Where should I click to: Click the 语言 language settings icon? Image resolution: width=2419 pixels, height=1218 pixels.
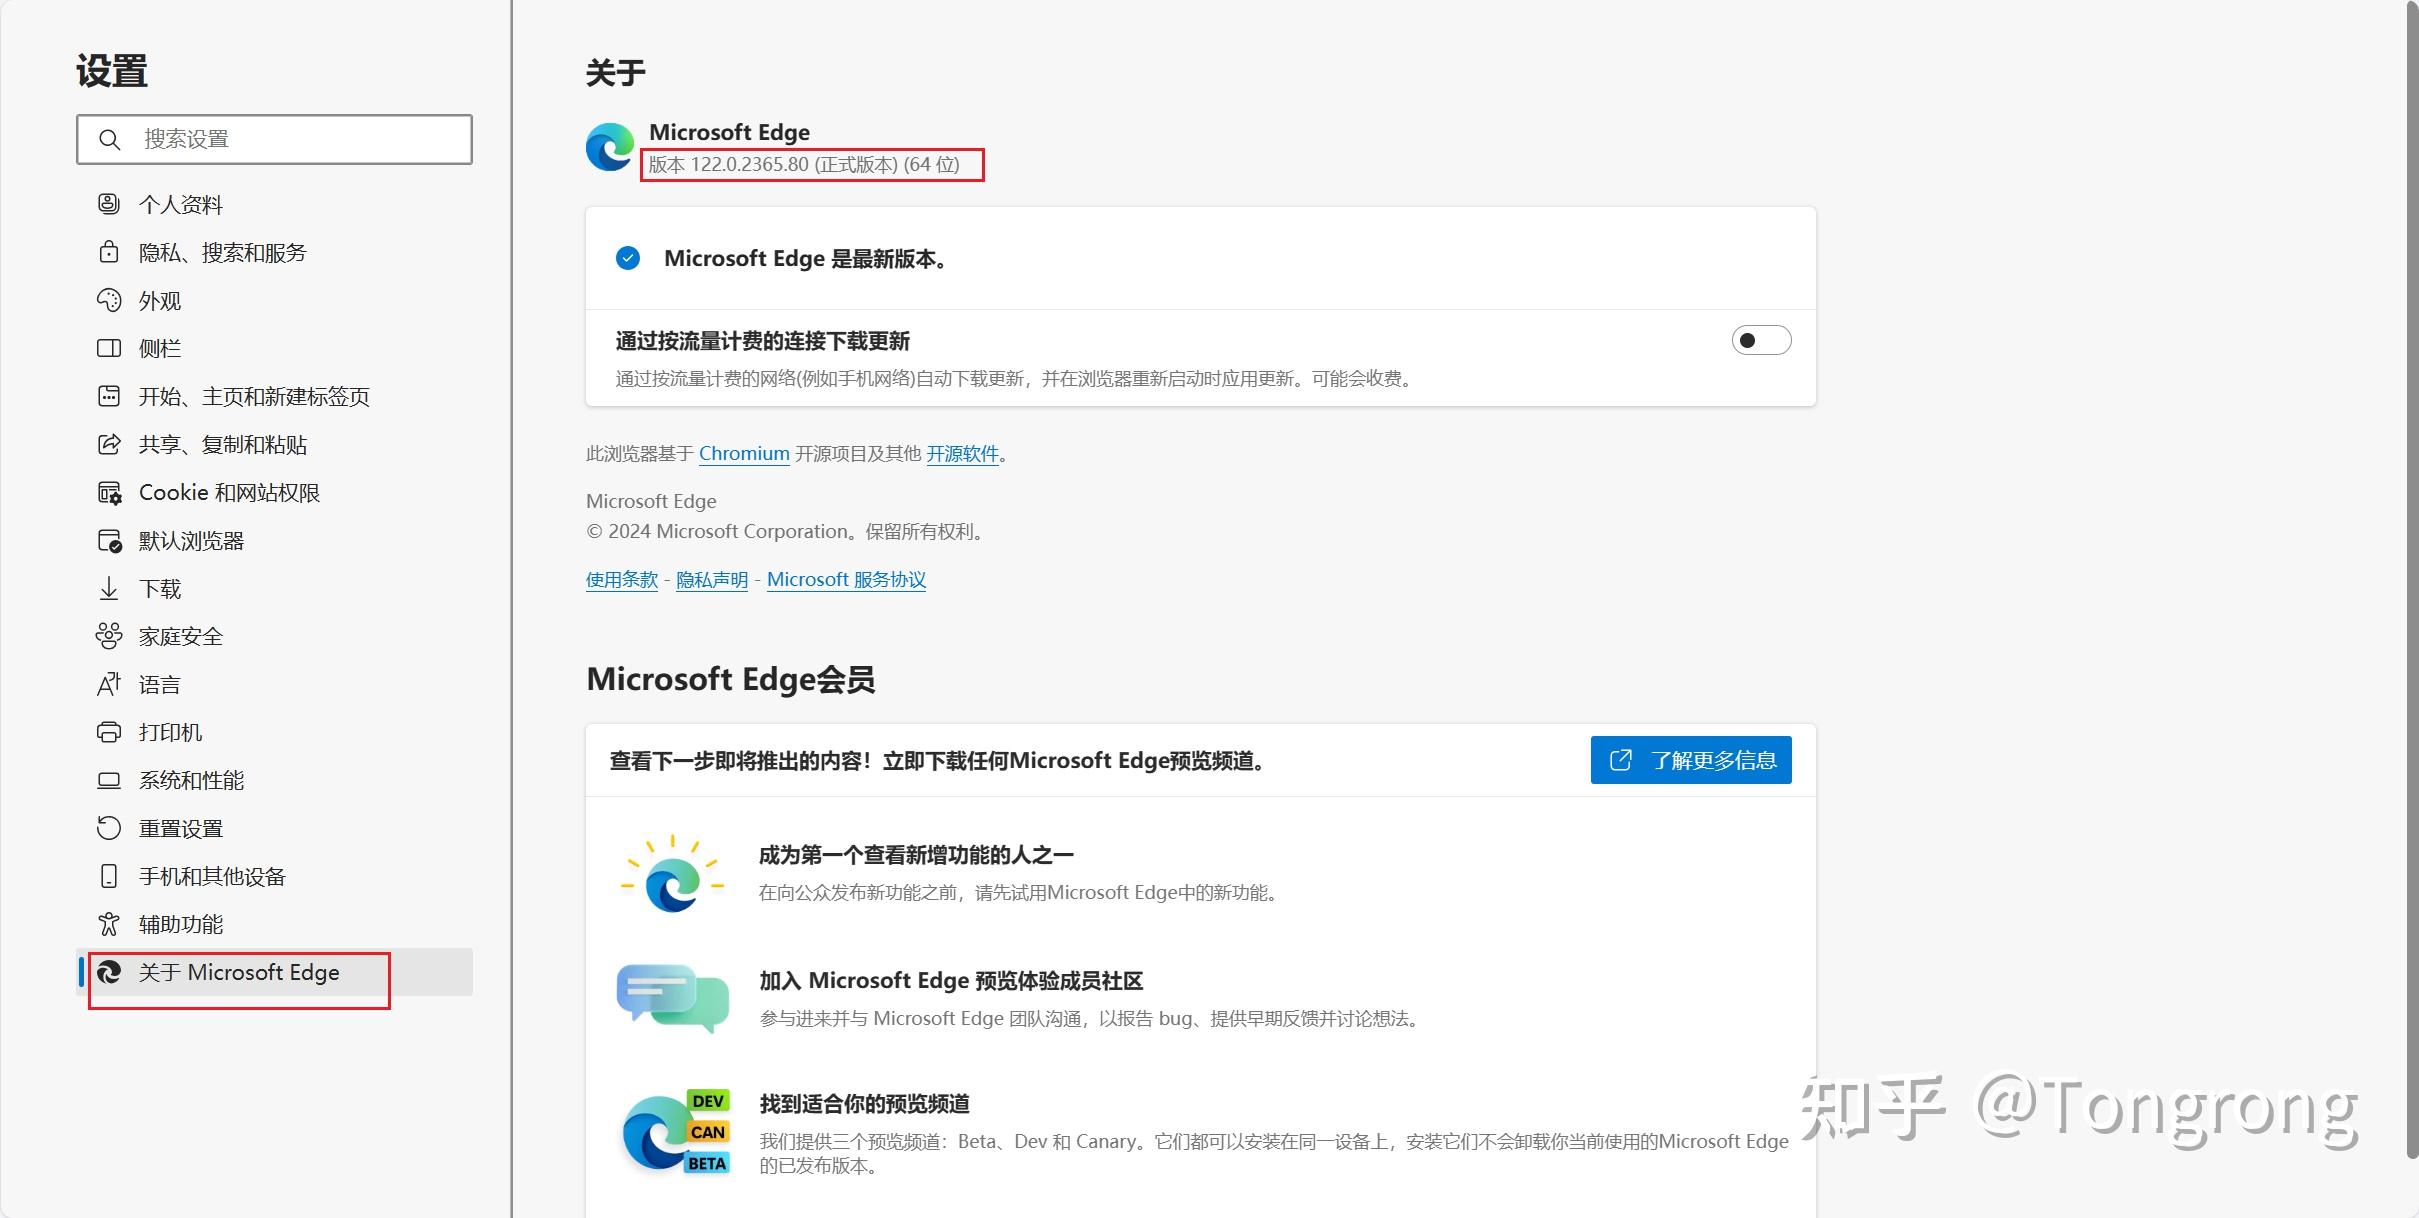pyautogui.click(x=110, y=684)
